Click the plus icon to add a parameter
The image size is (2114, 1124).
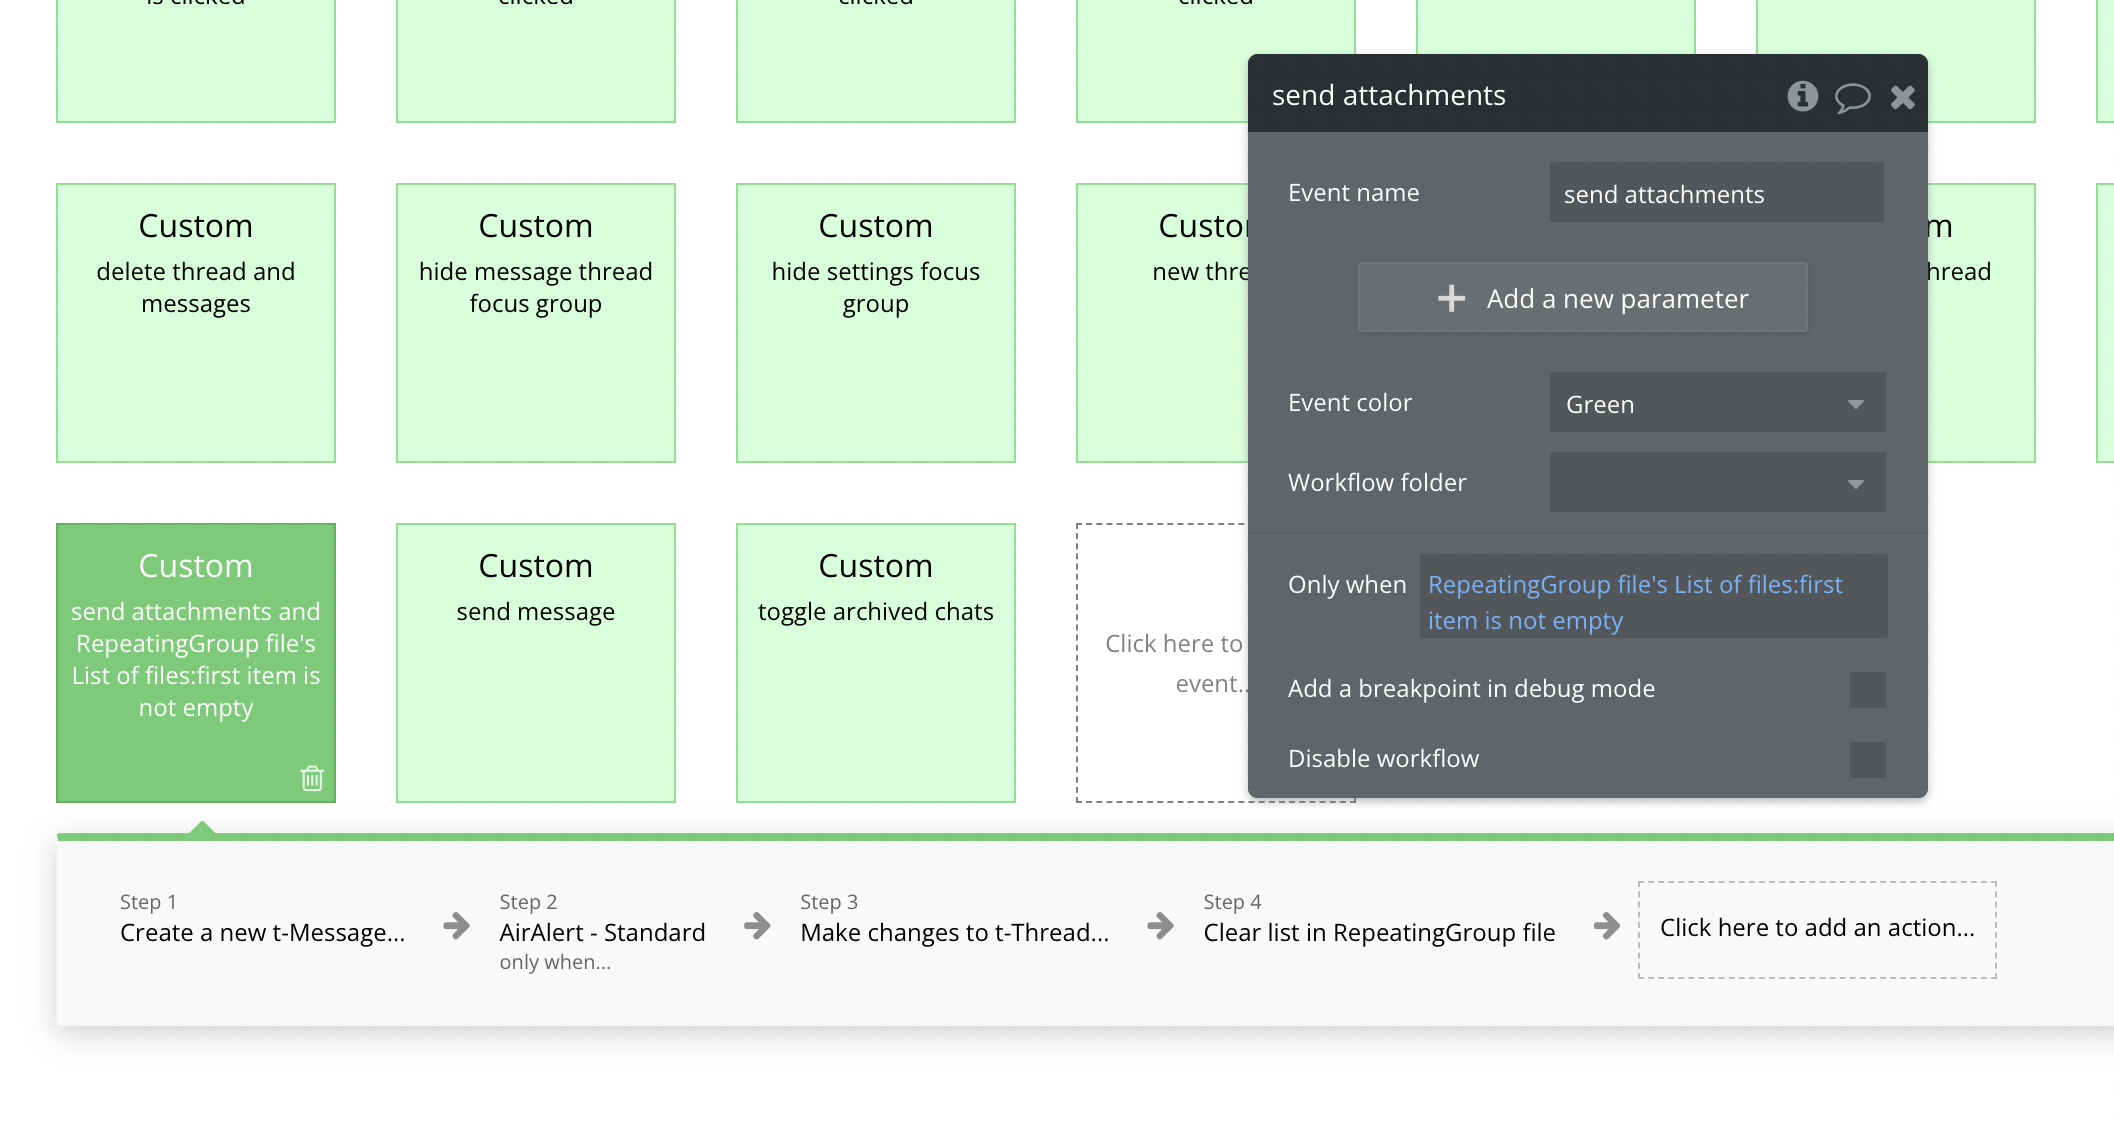1451,298
